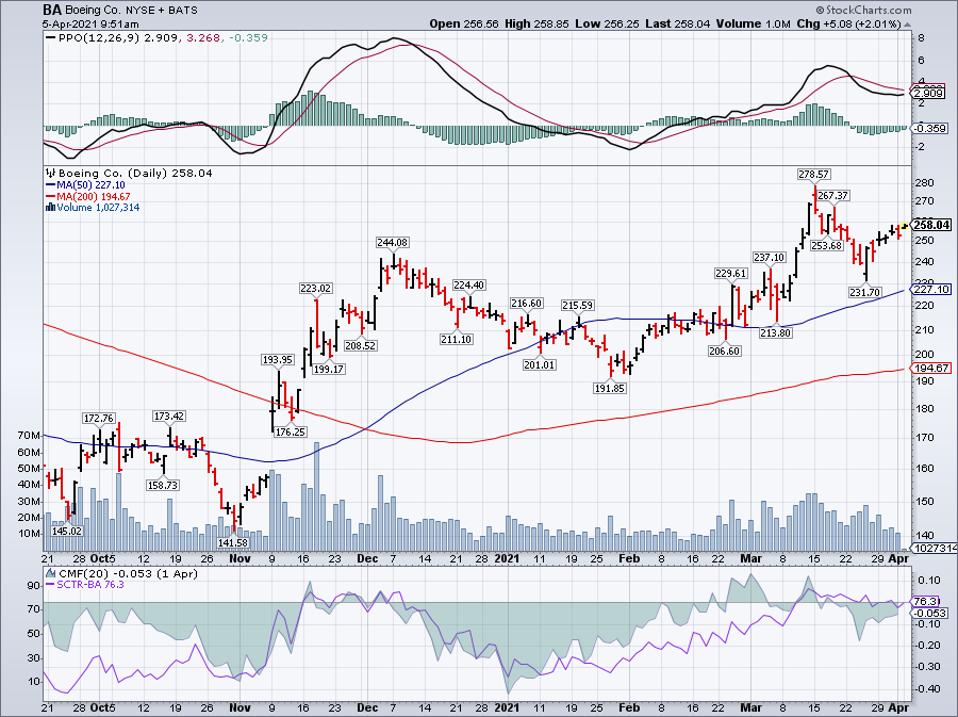Click the MA(200) legend text
Screen dimensions: 958x717
click(x=93, y=197)
